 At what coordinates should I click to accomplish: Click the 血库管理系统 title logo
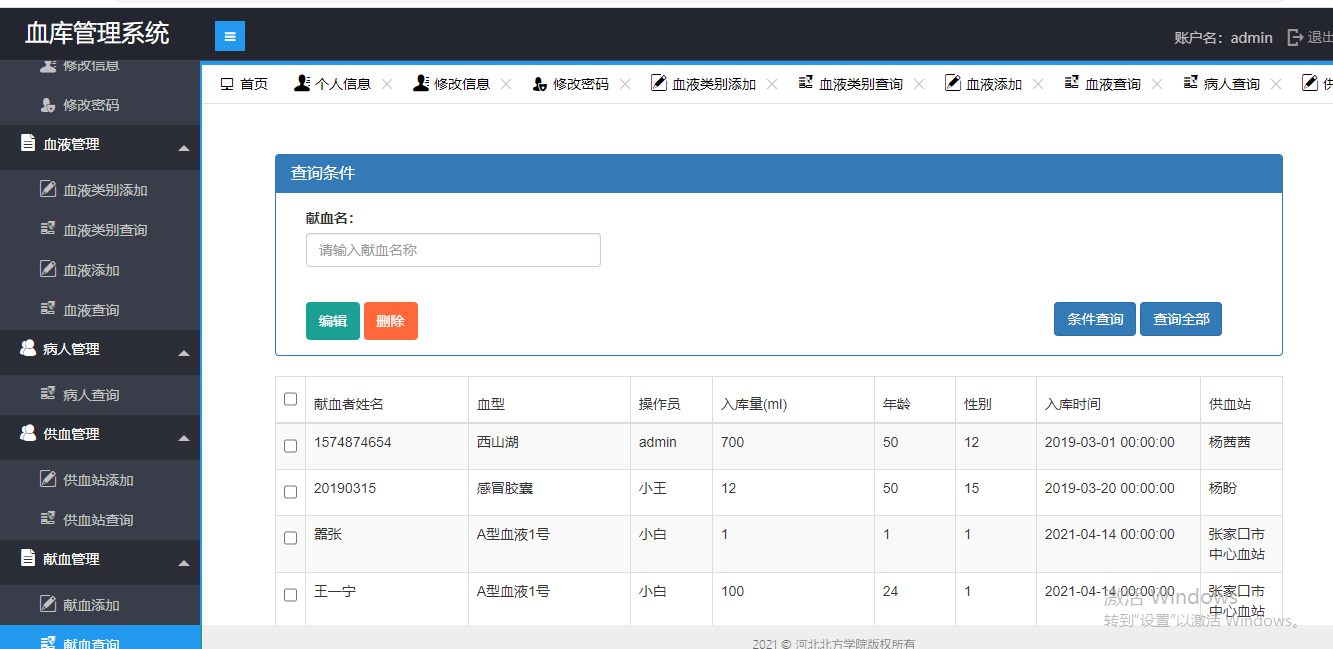coord(97,33)
